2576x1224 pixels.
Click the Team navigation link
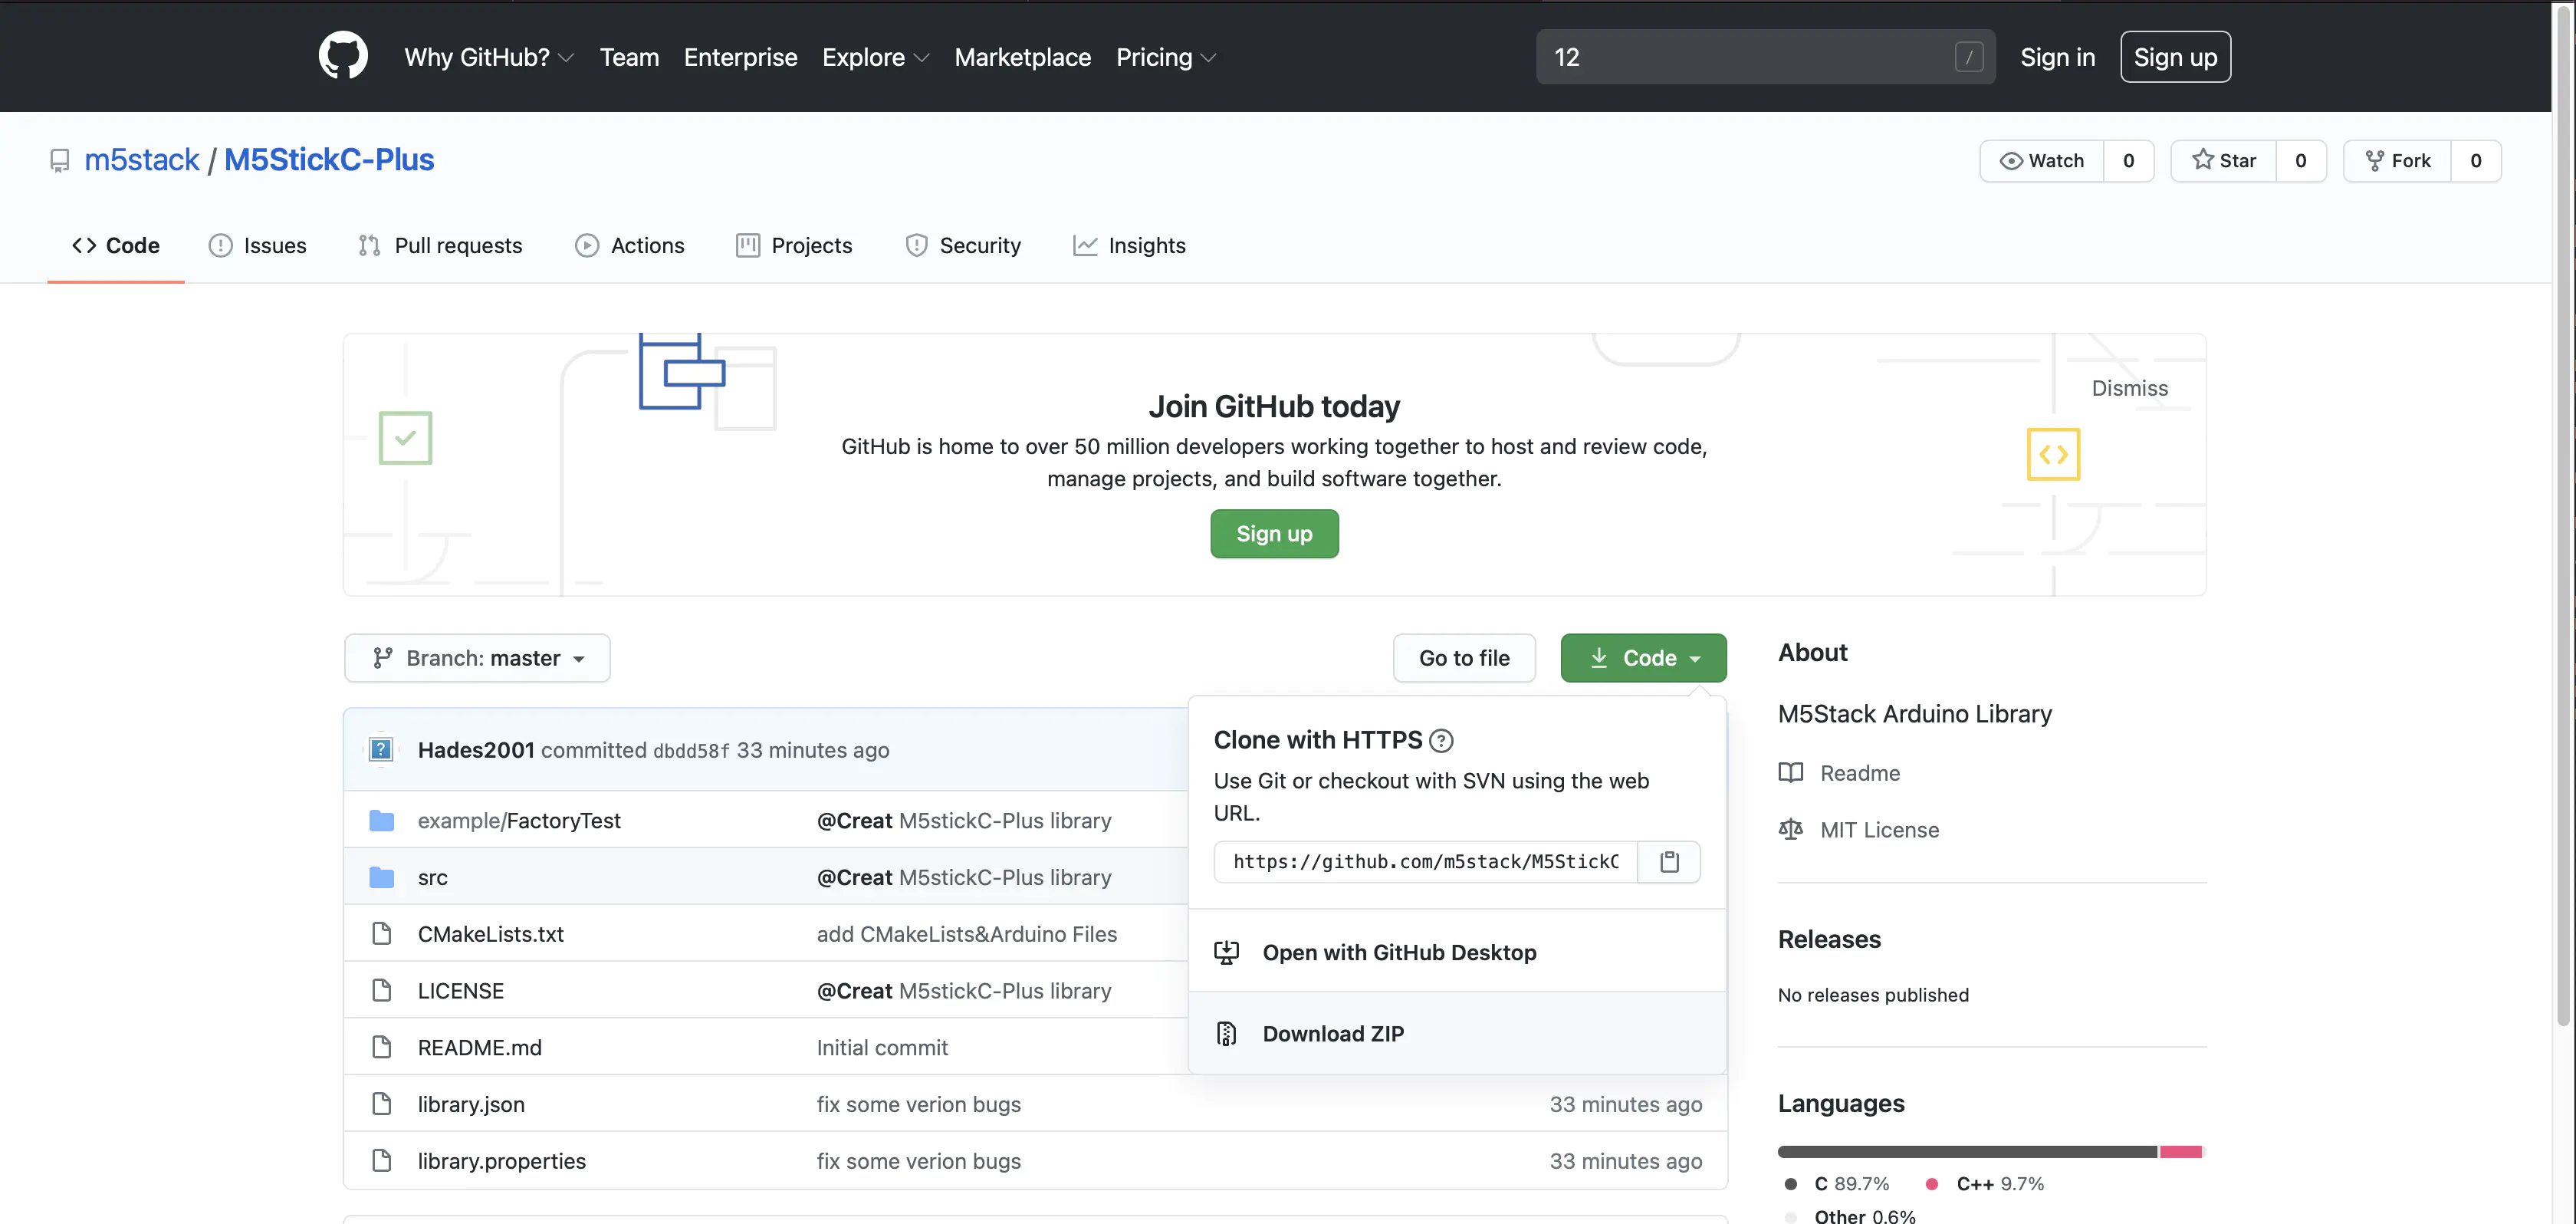coord(629,57)
